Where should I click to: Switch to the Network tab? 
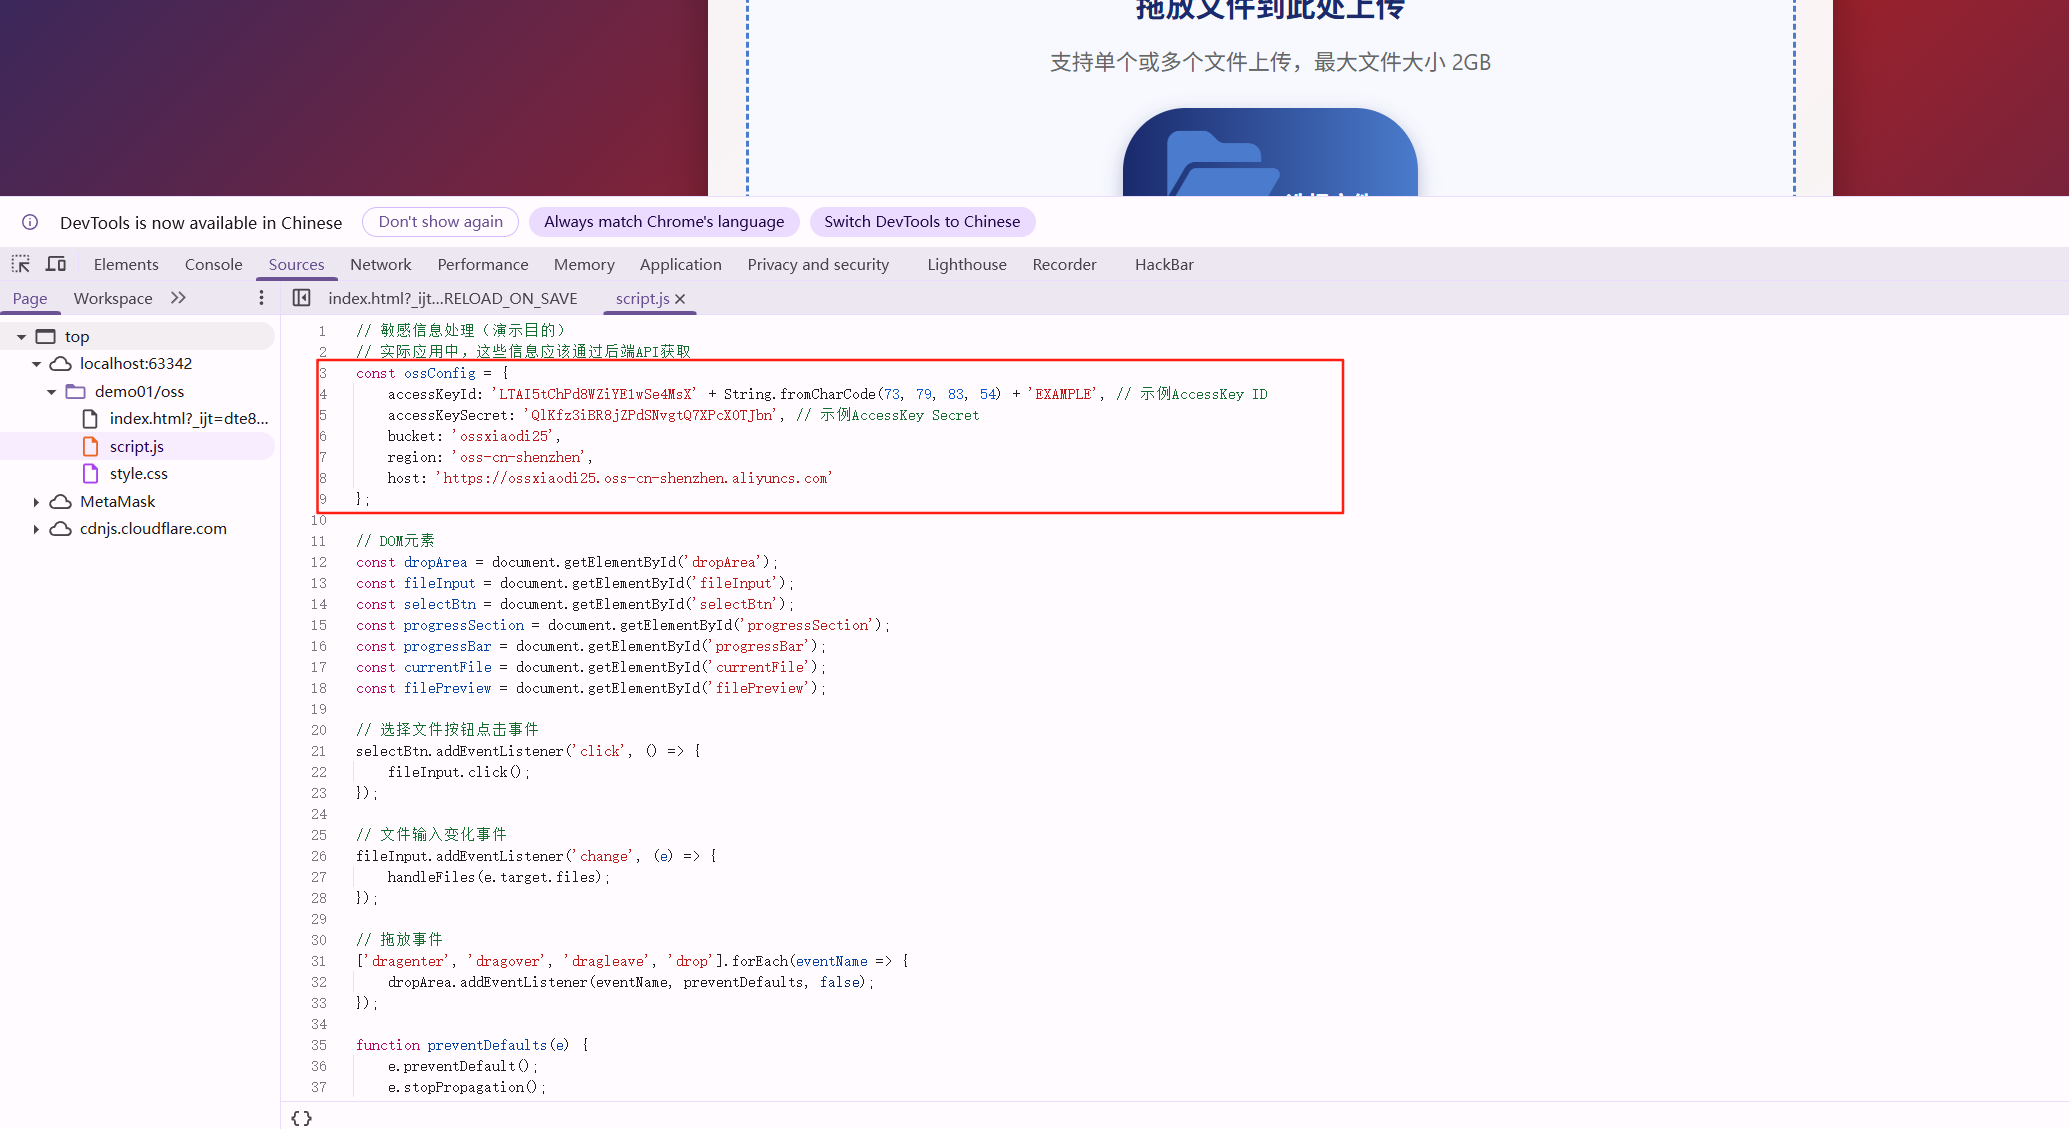[380, 264]
